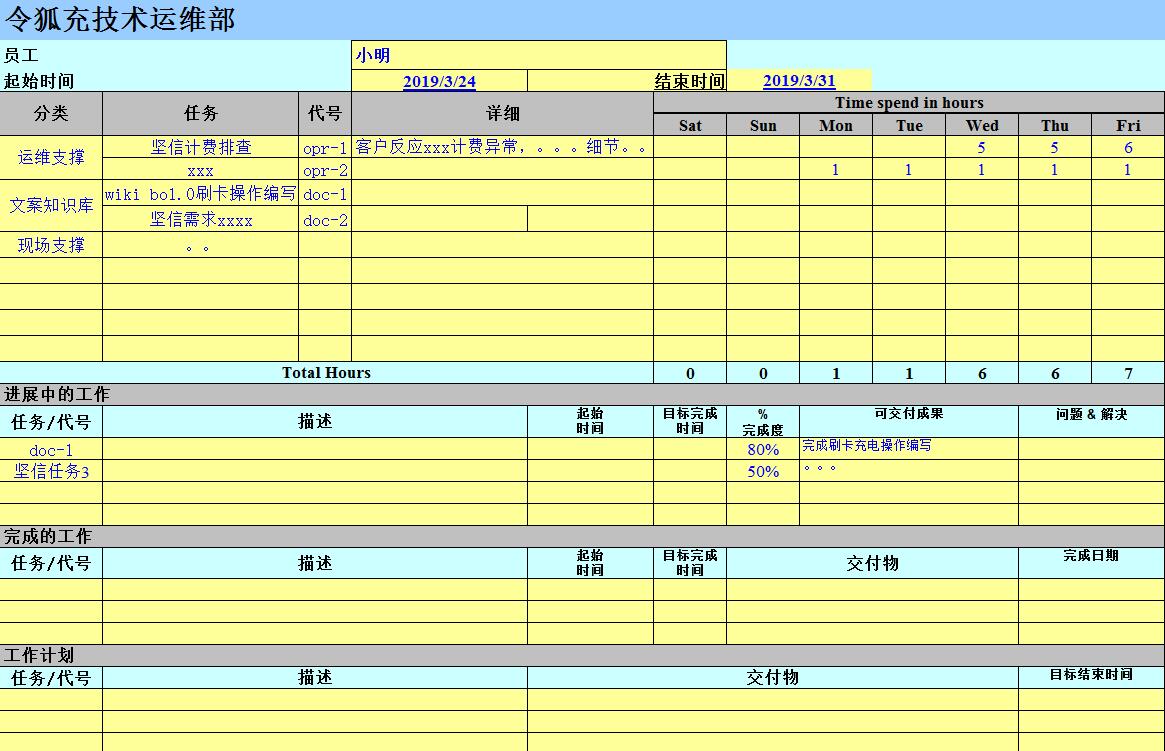Click the 坚信任务3 task code cell
This screenshot has height=751, width=1165.
tap(50, 470)
